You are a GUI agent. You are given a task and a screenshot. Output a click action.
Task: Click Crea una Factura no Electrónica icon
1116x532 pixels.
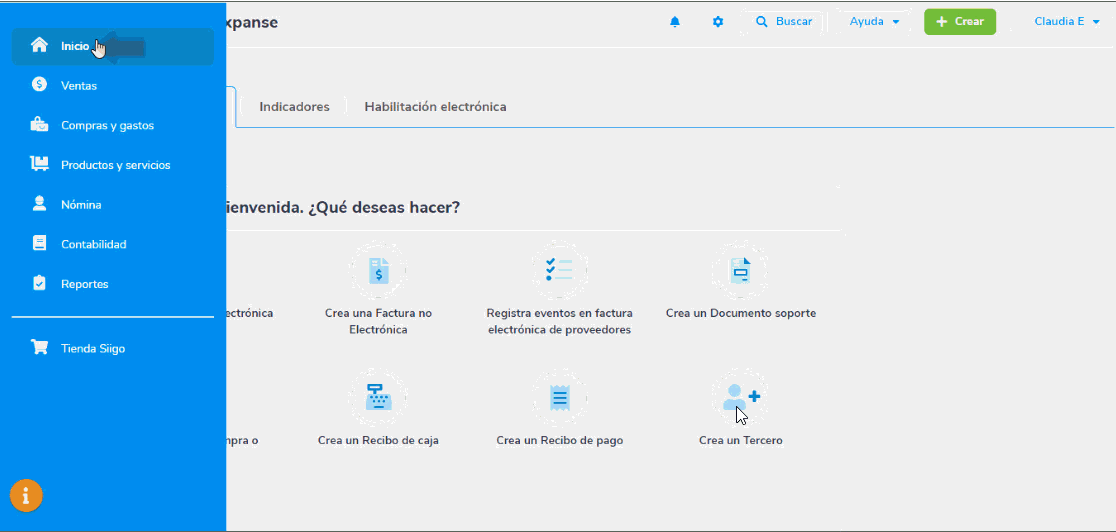tap(378, 271)
